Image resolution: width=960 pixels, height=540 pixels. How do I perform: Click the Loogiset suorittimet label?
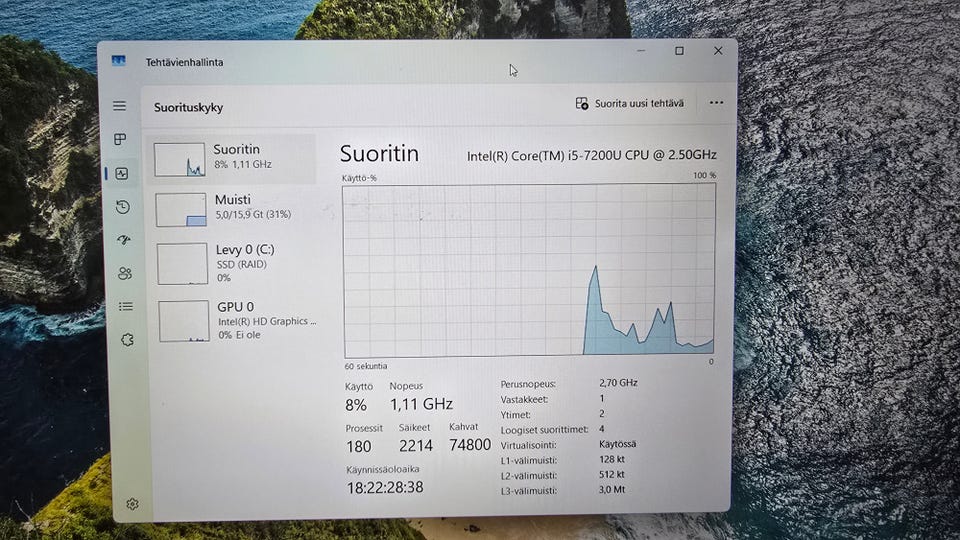tap(544, 430)
